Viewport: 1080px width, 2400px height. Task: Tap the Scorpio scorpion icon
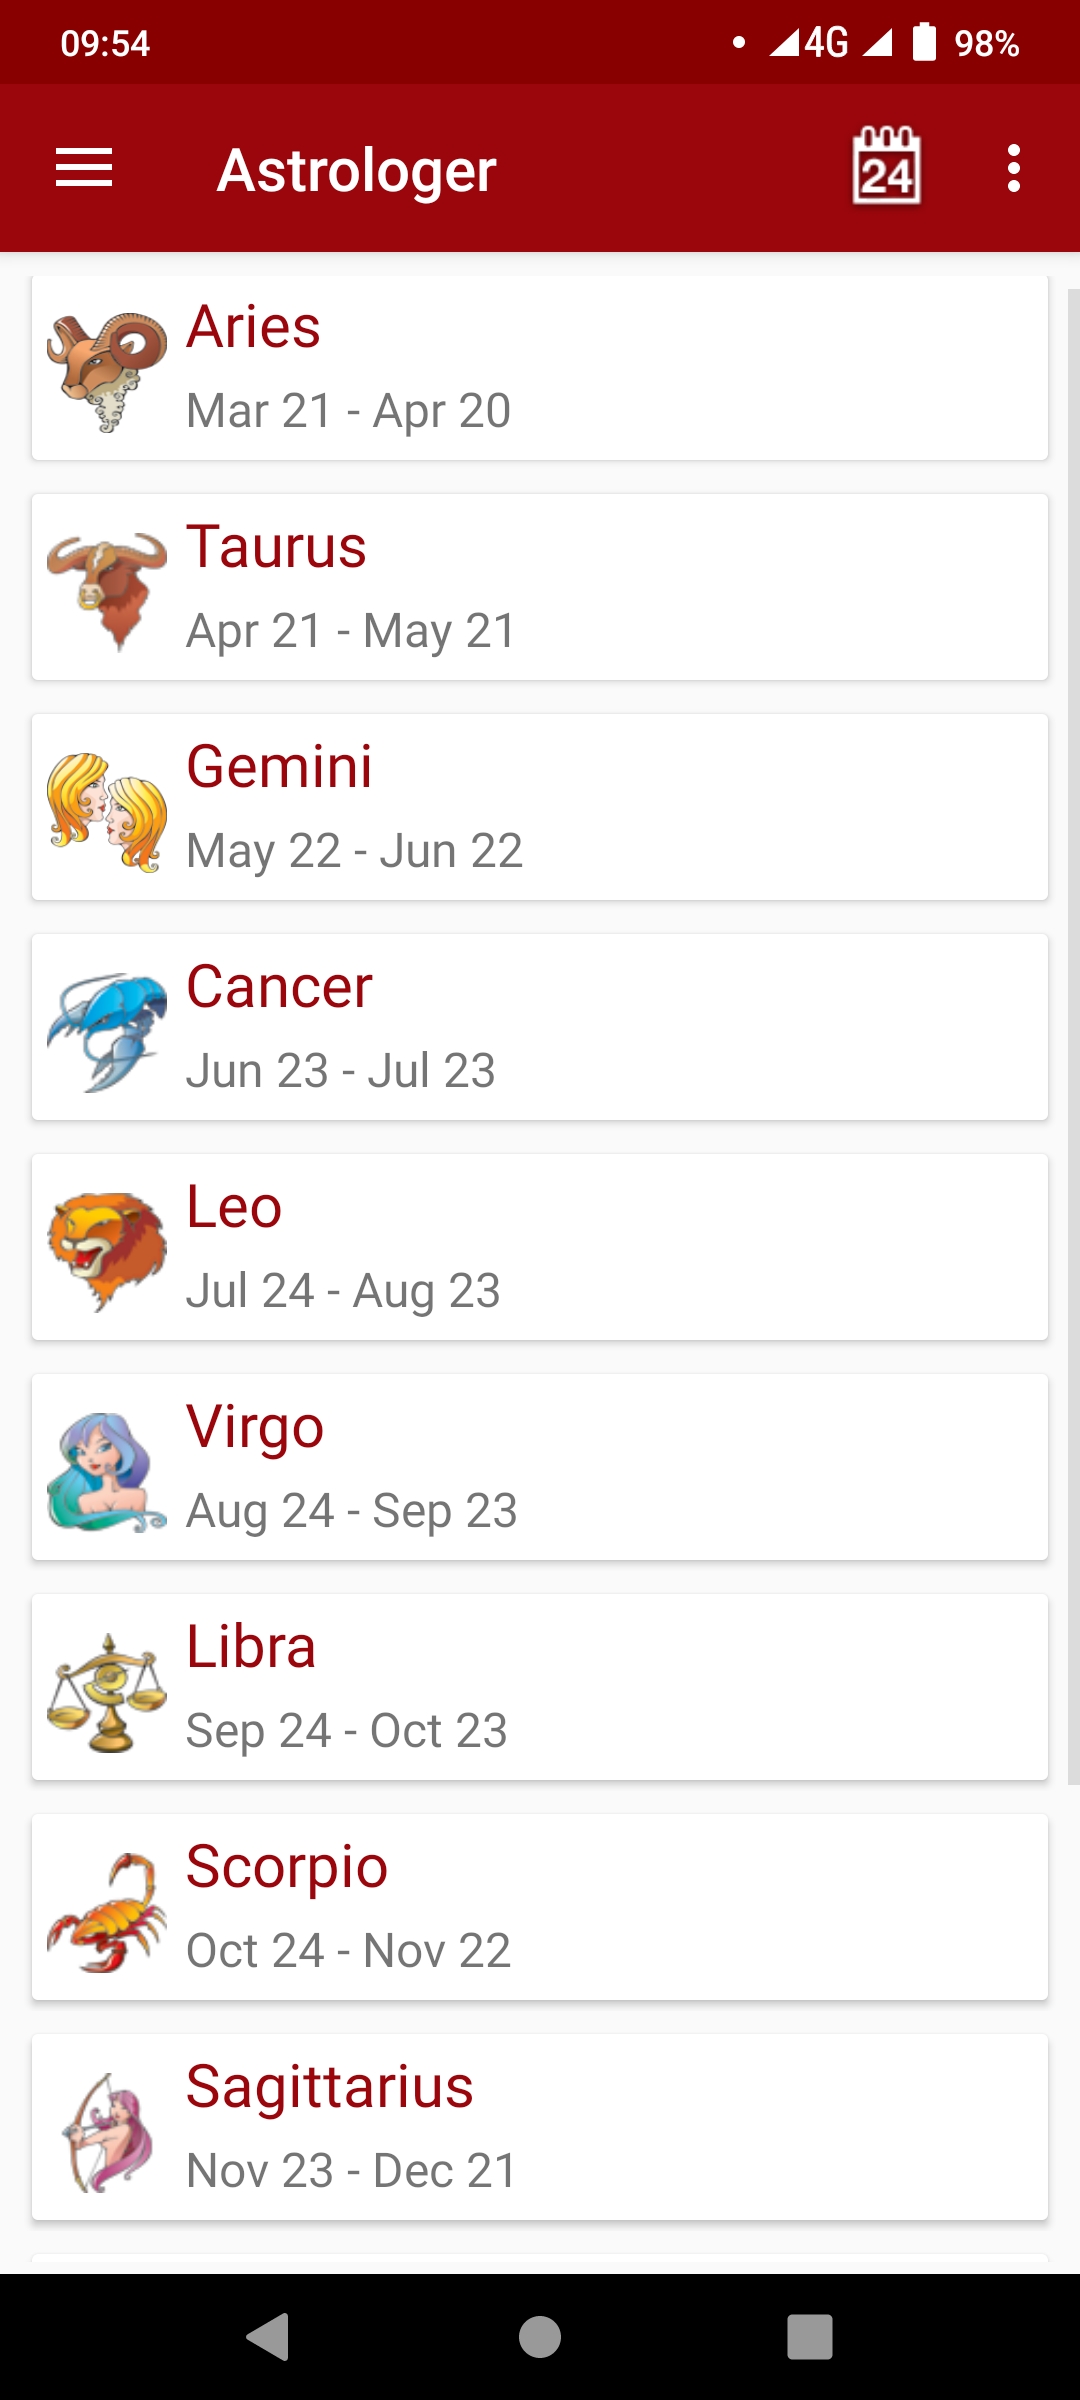pos(107,1911)
